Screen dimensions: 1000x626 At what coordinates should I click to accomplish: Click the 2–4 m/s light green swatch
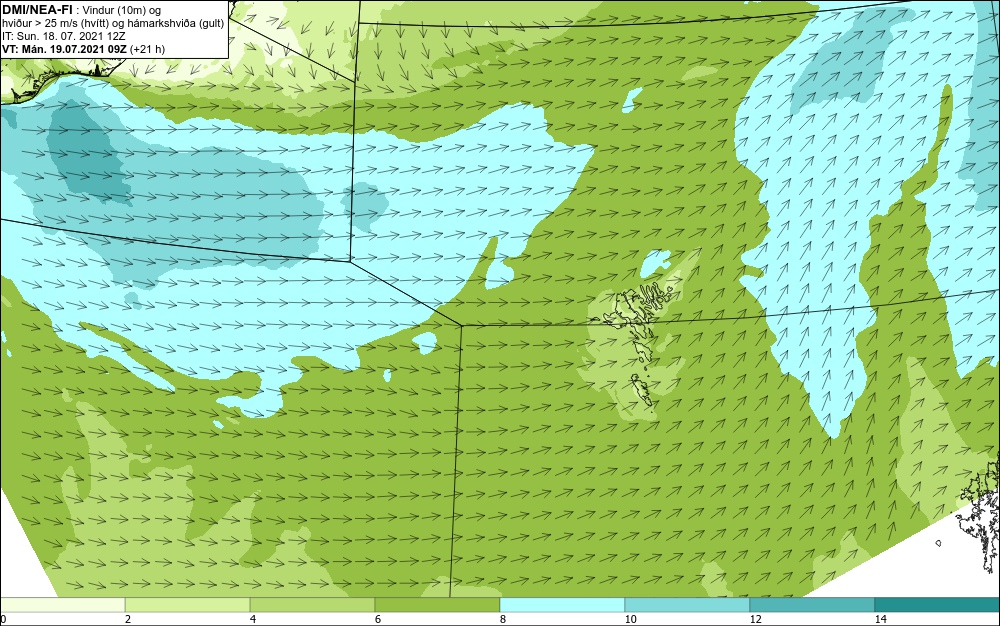click(x=188, y=604)
